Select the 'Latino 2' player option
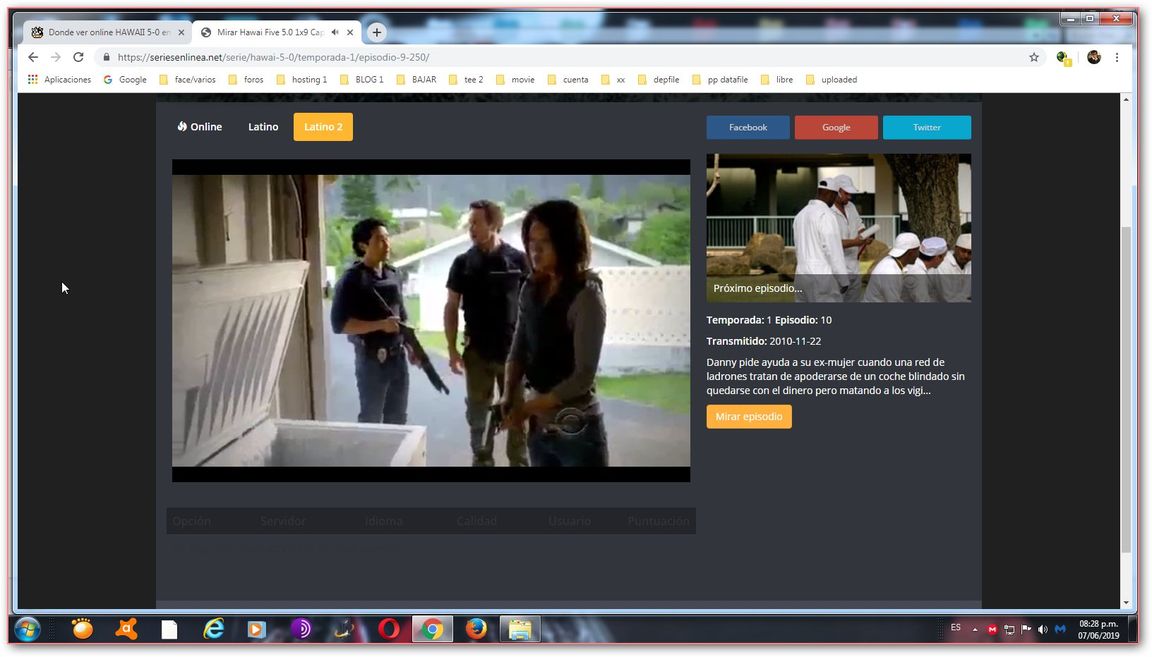The height and width of the screenshot is (657, 1152). tap(323, 127)
